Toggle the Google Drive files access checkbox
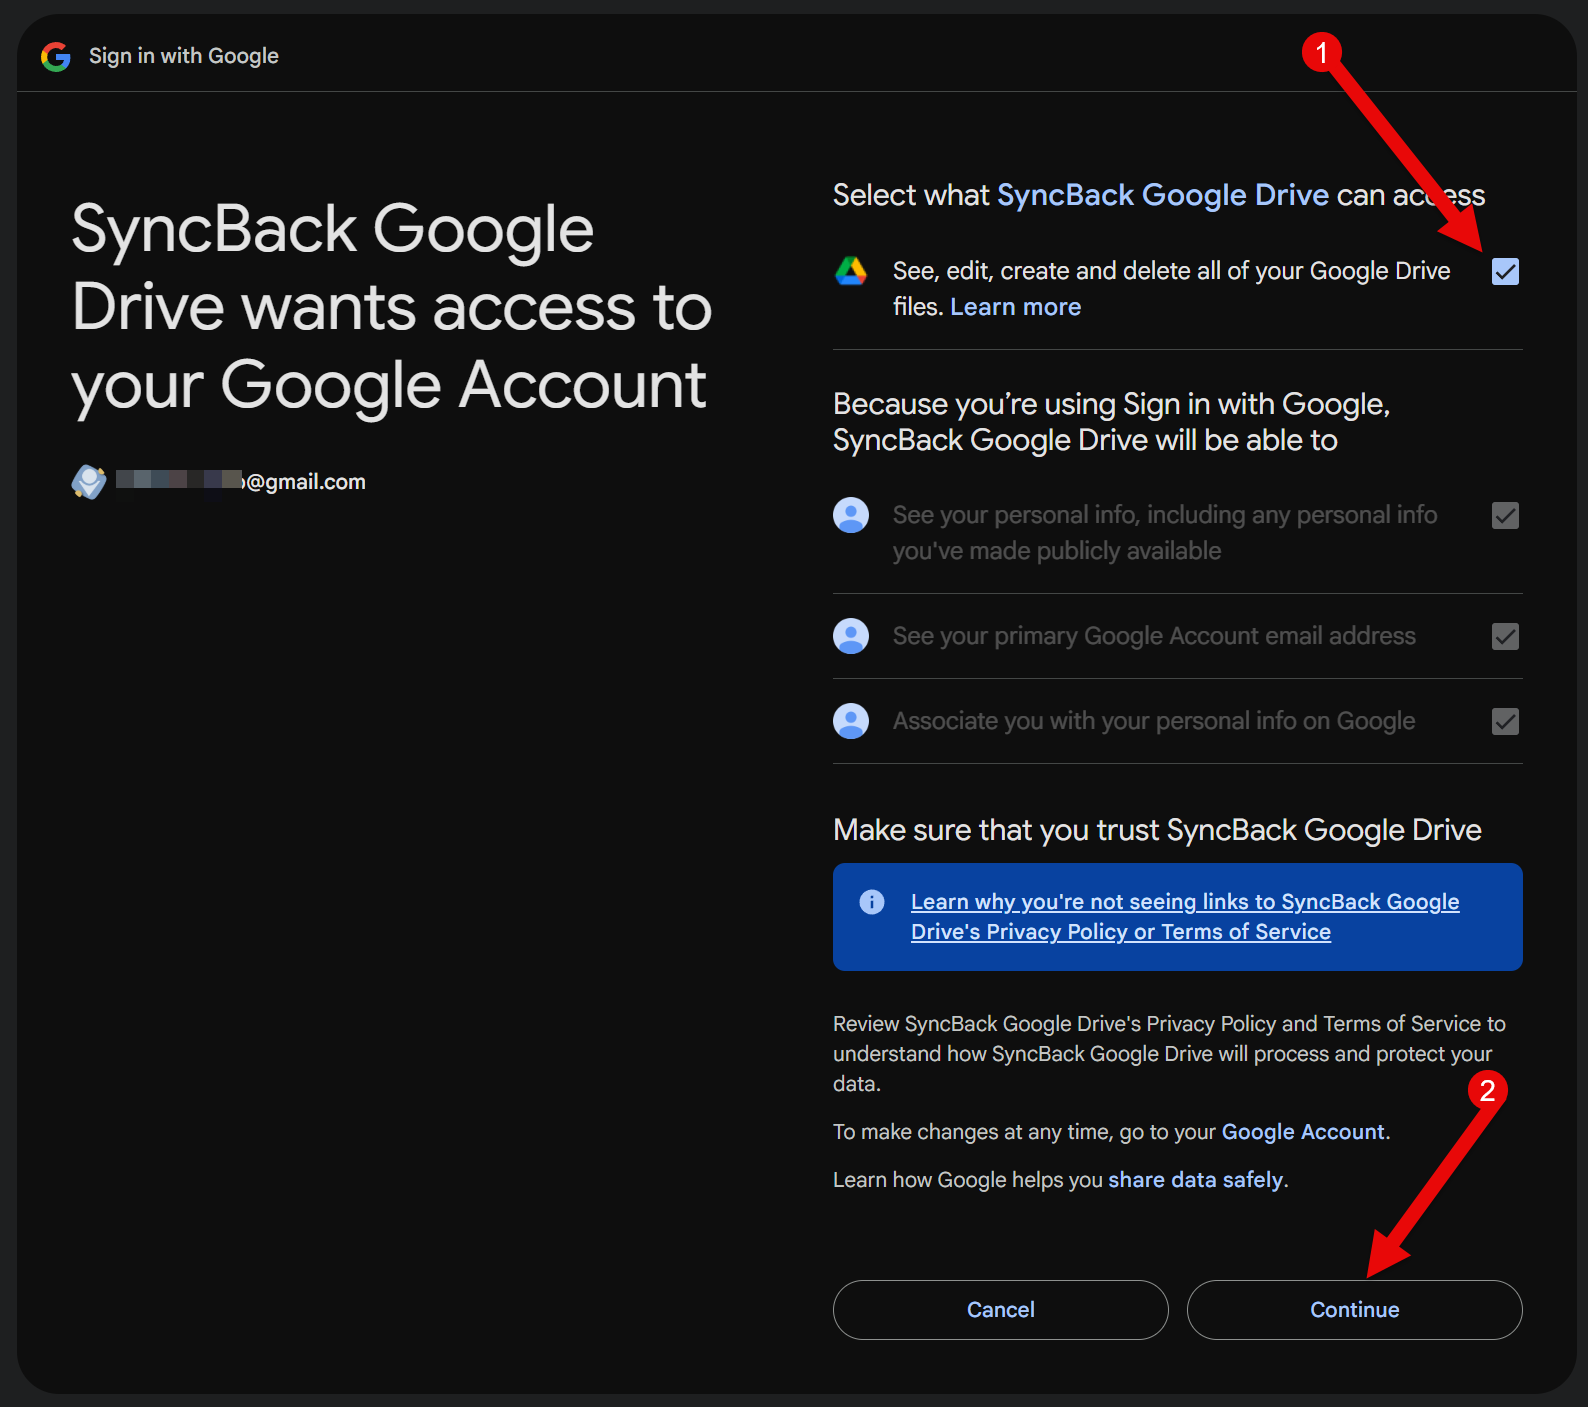The width and height of the screenshot is (1588, 1407). coord(1505,271)
